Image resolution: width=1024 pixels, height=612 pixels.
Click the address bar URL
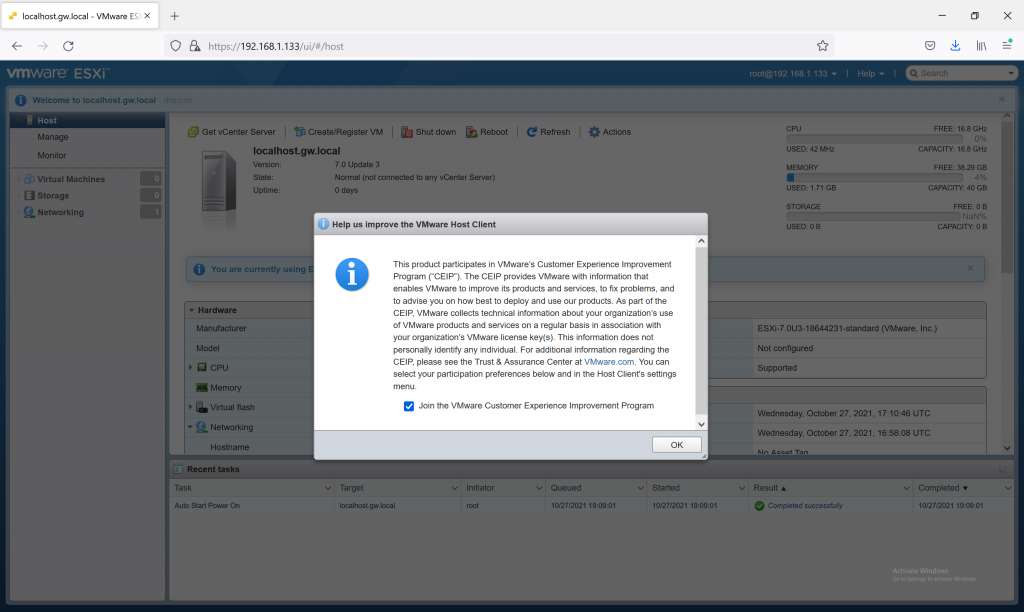coord(276,46)
